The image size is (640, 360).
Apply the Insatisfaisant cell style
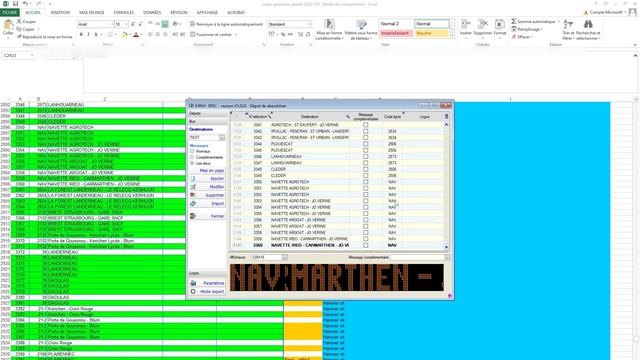click(x=396, y=33)
